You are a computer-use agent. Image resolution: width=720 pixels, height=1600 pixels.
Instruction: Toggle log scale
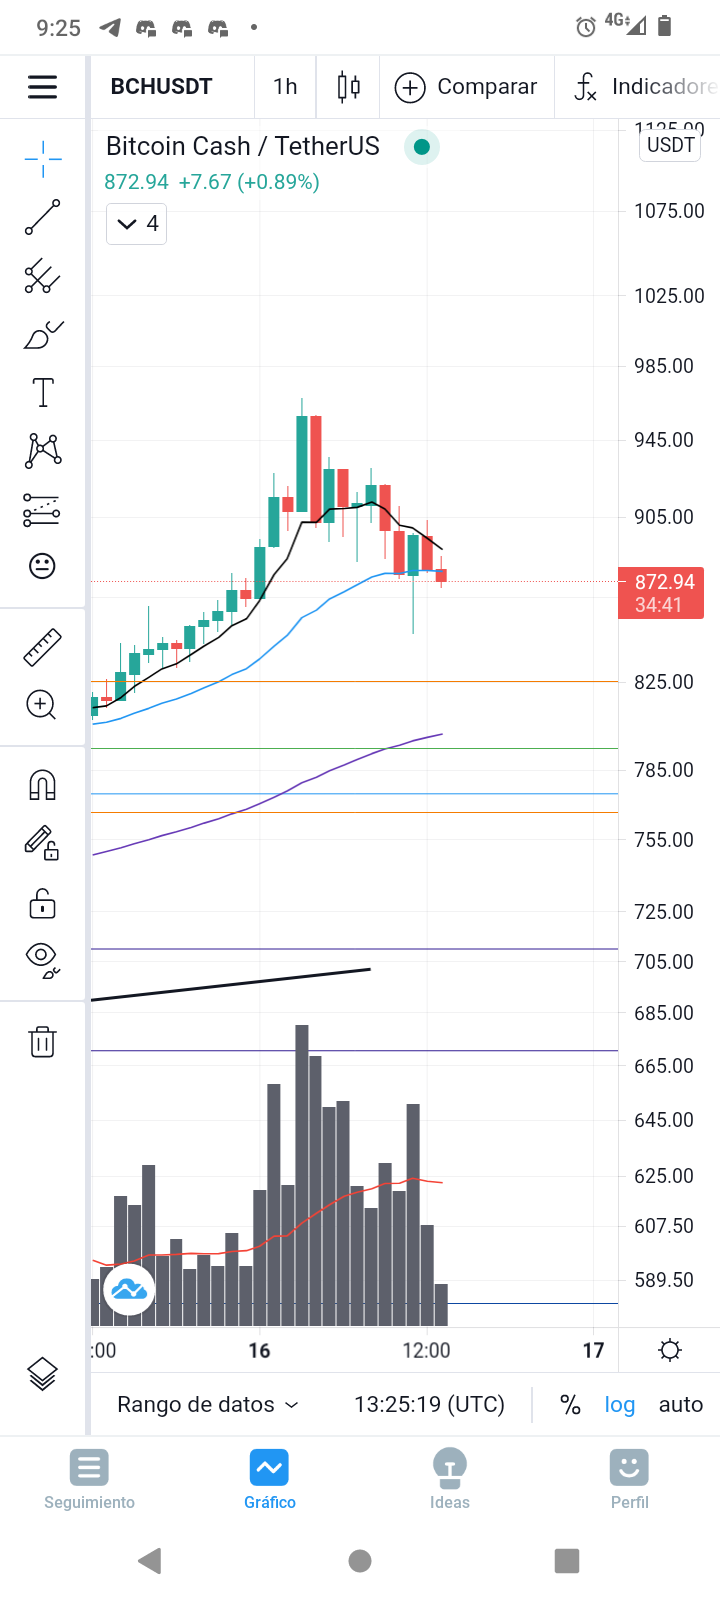click(x=620, y=1405)
